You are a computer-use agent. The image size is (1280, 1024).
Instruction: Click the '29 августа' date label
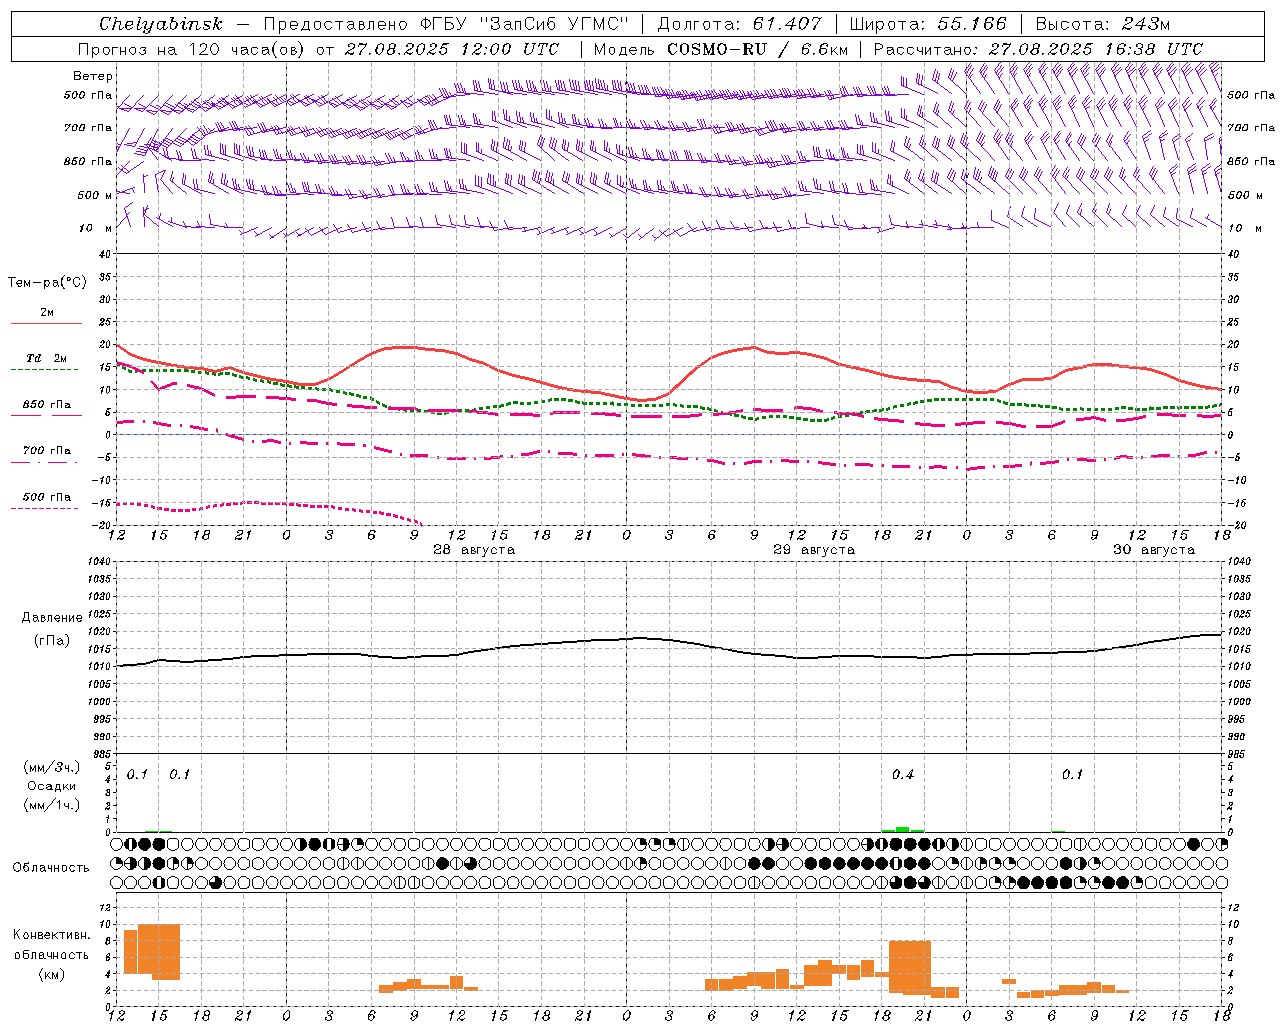tap(814, 550)
